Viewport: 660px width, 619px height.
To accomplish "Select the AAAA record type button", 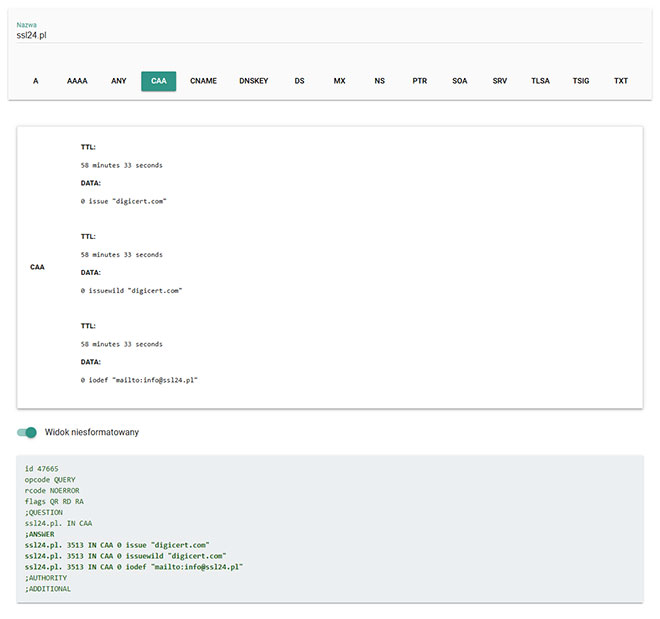I will pyautogui.click(x=77, y=81).
